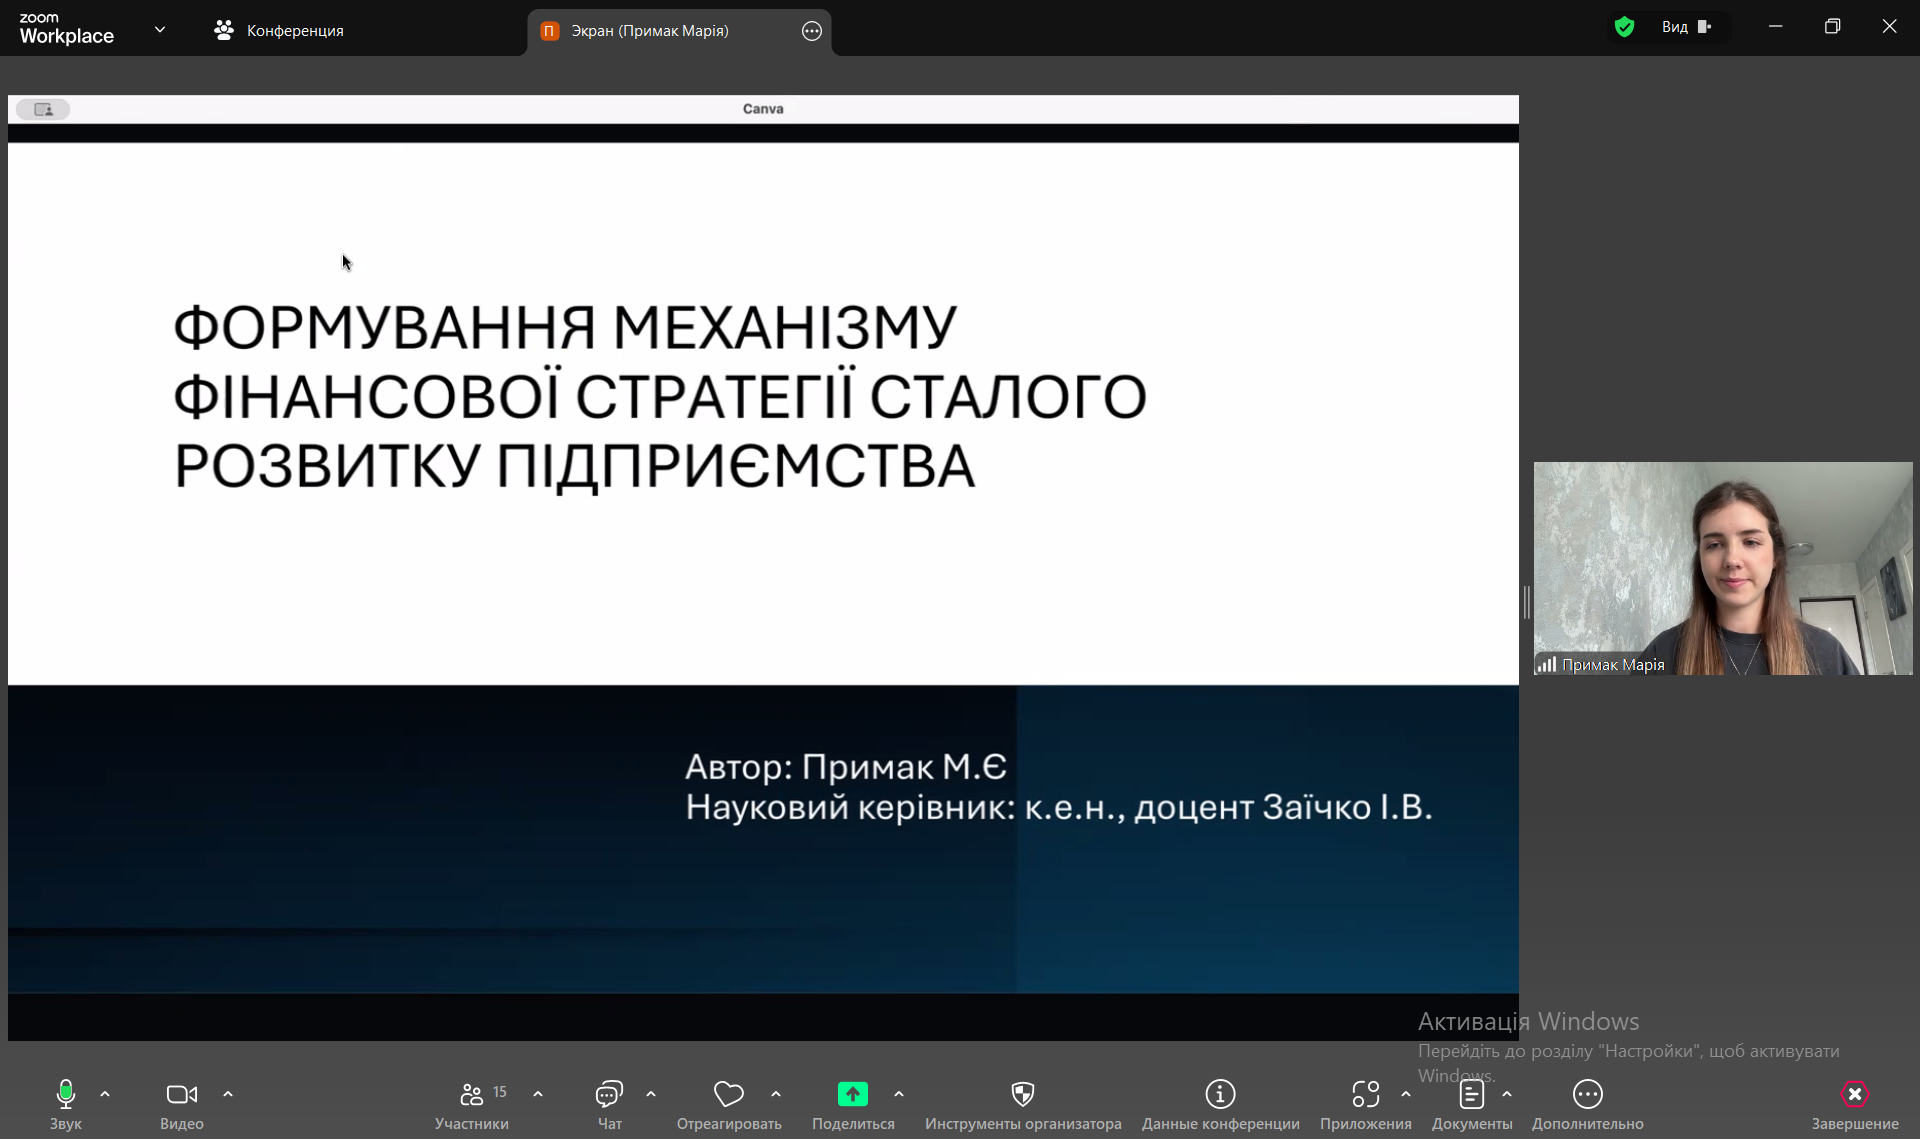1920x1140 pixels.
Task: Click the Отреагировать heart icon
Action: click(x=728, y=1095)
